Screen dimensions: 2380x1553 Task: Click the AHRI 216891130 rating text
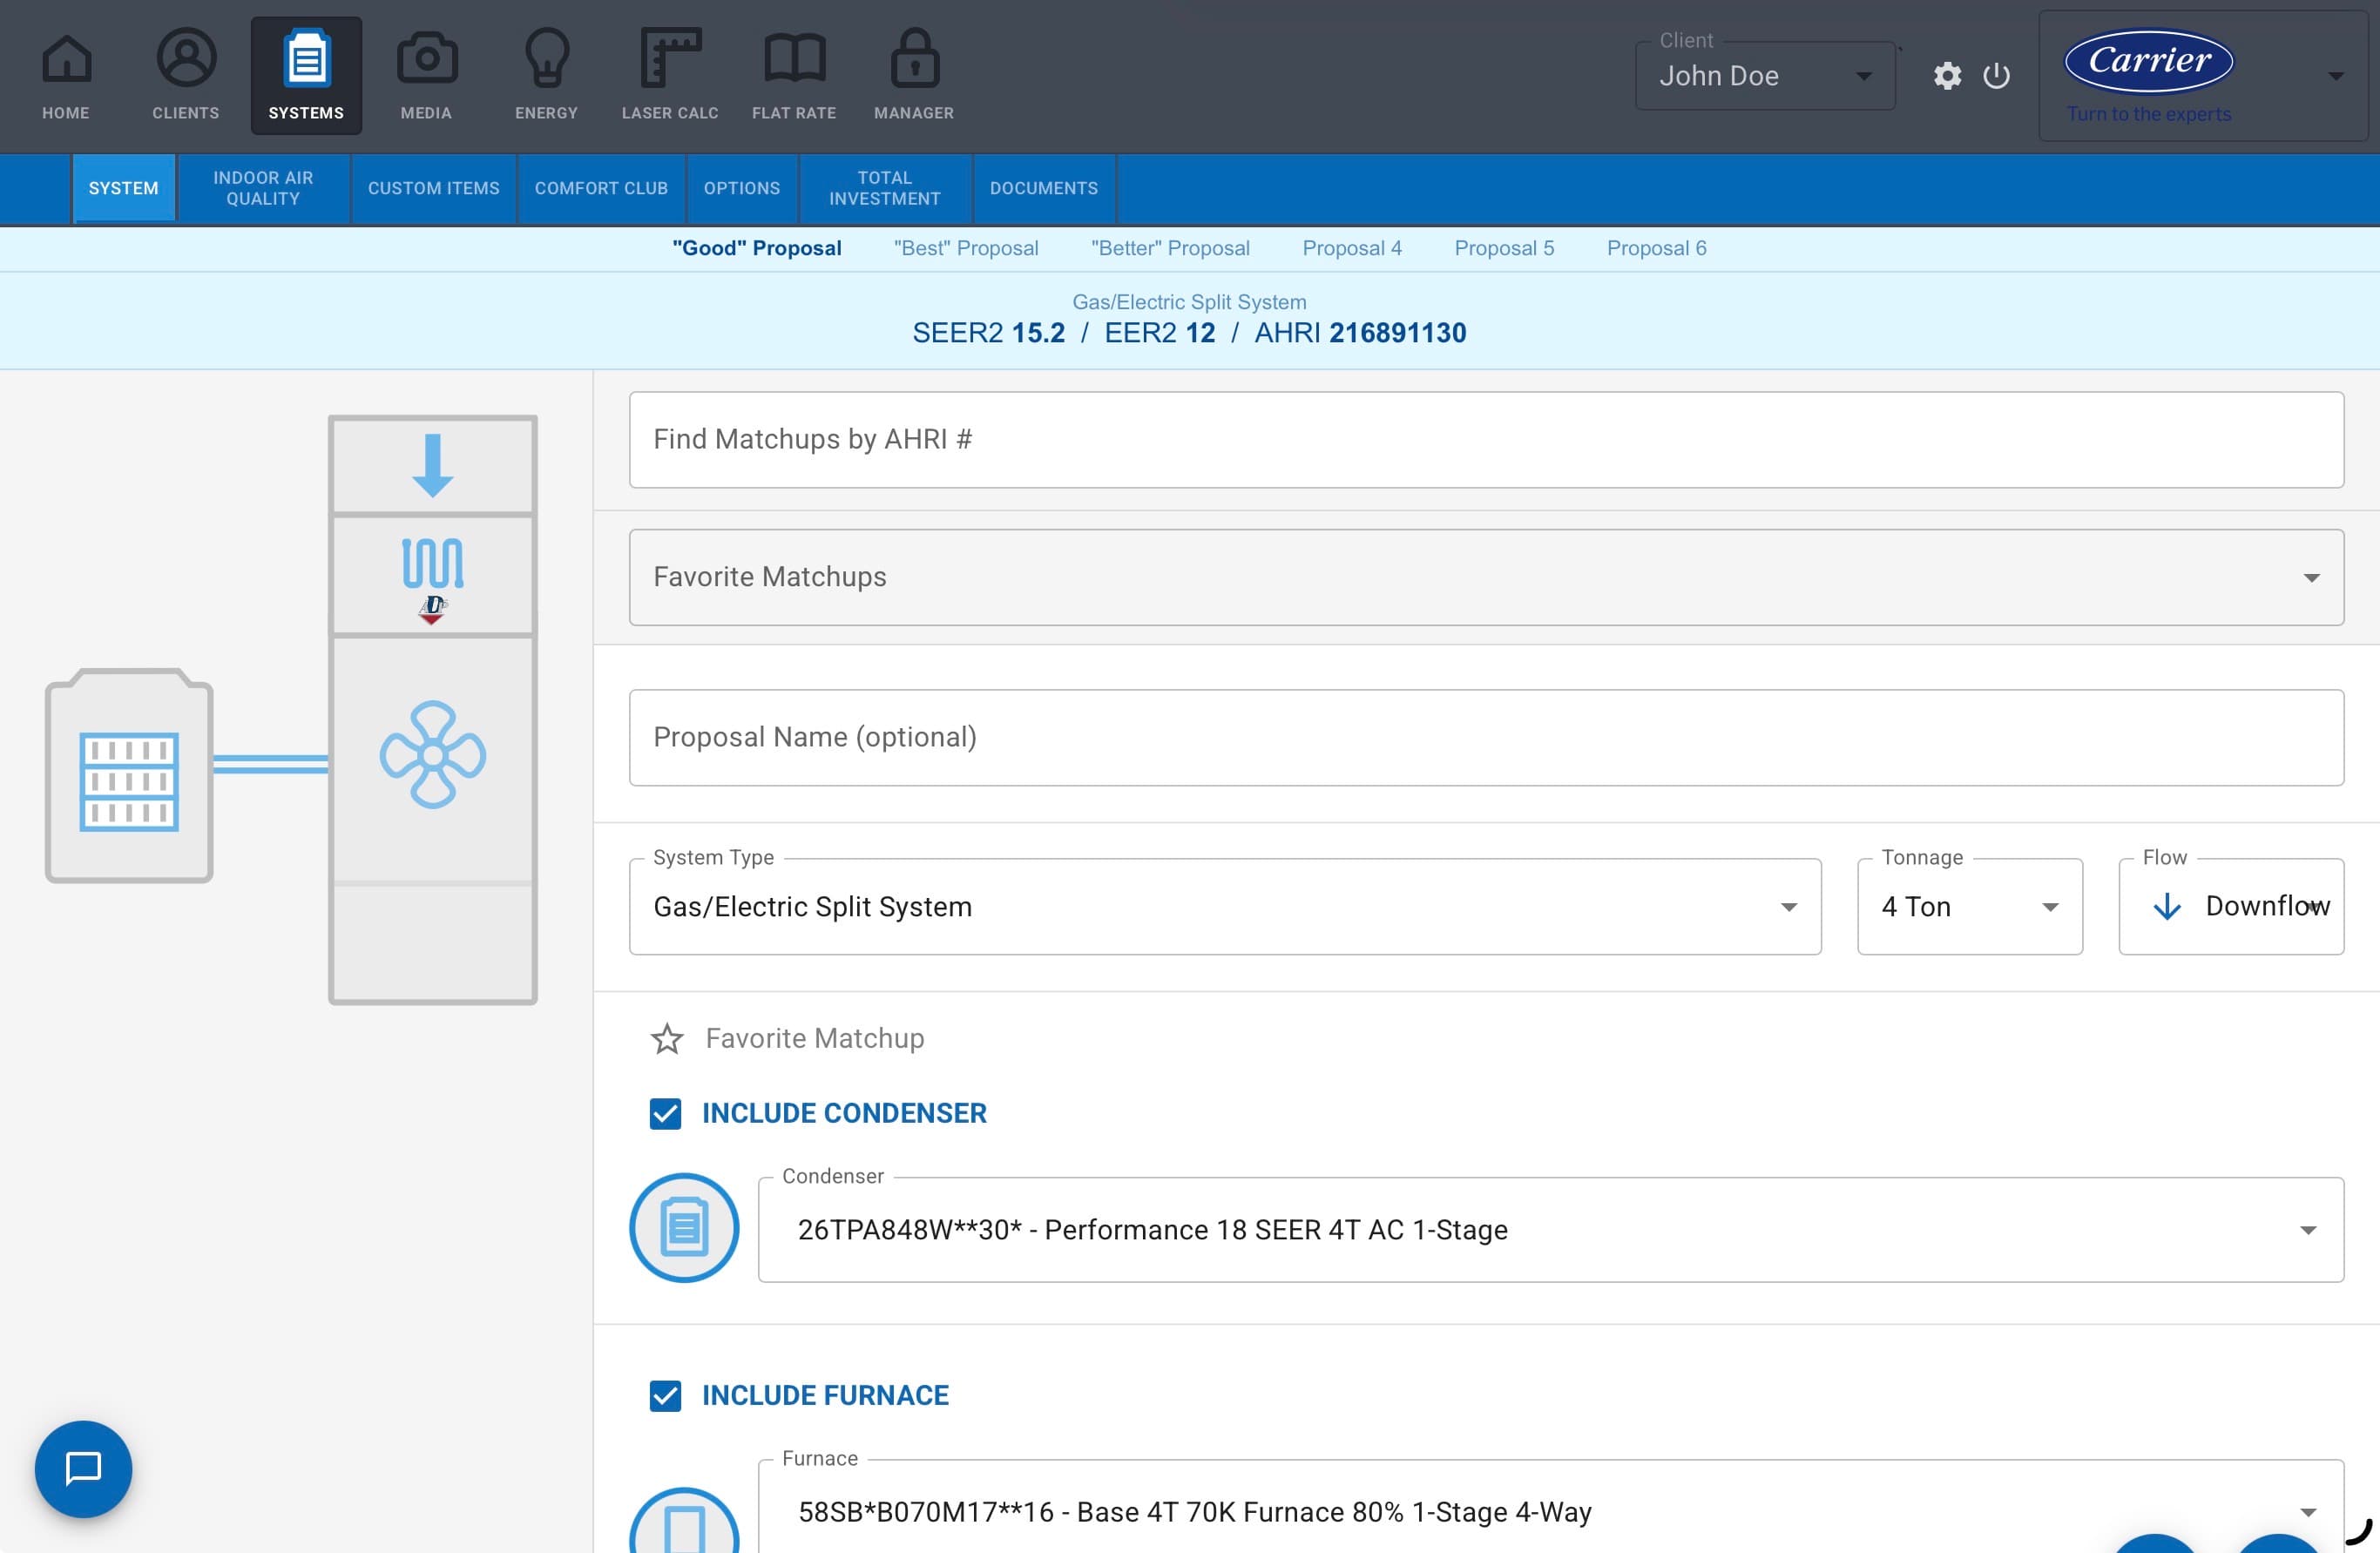(1360, 333)
